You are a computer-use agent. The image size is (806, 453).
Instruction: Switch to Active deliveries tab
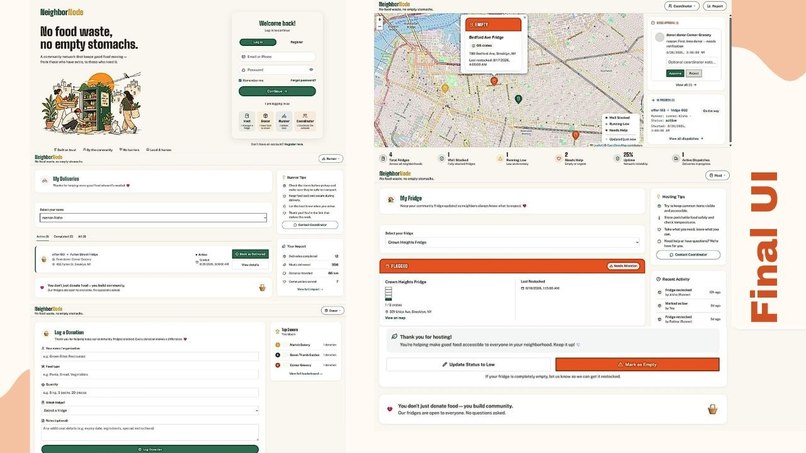(x=43, y=237)
